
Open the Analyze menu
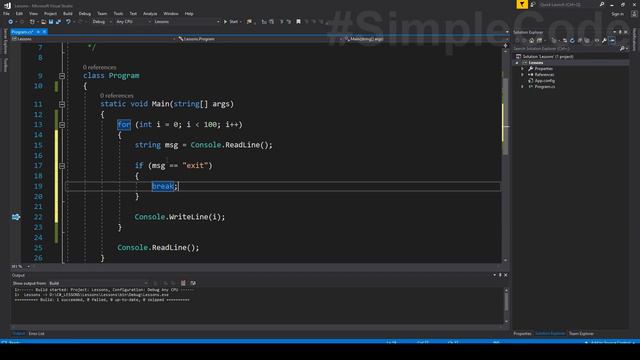tap(150, 13)
